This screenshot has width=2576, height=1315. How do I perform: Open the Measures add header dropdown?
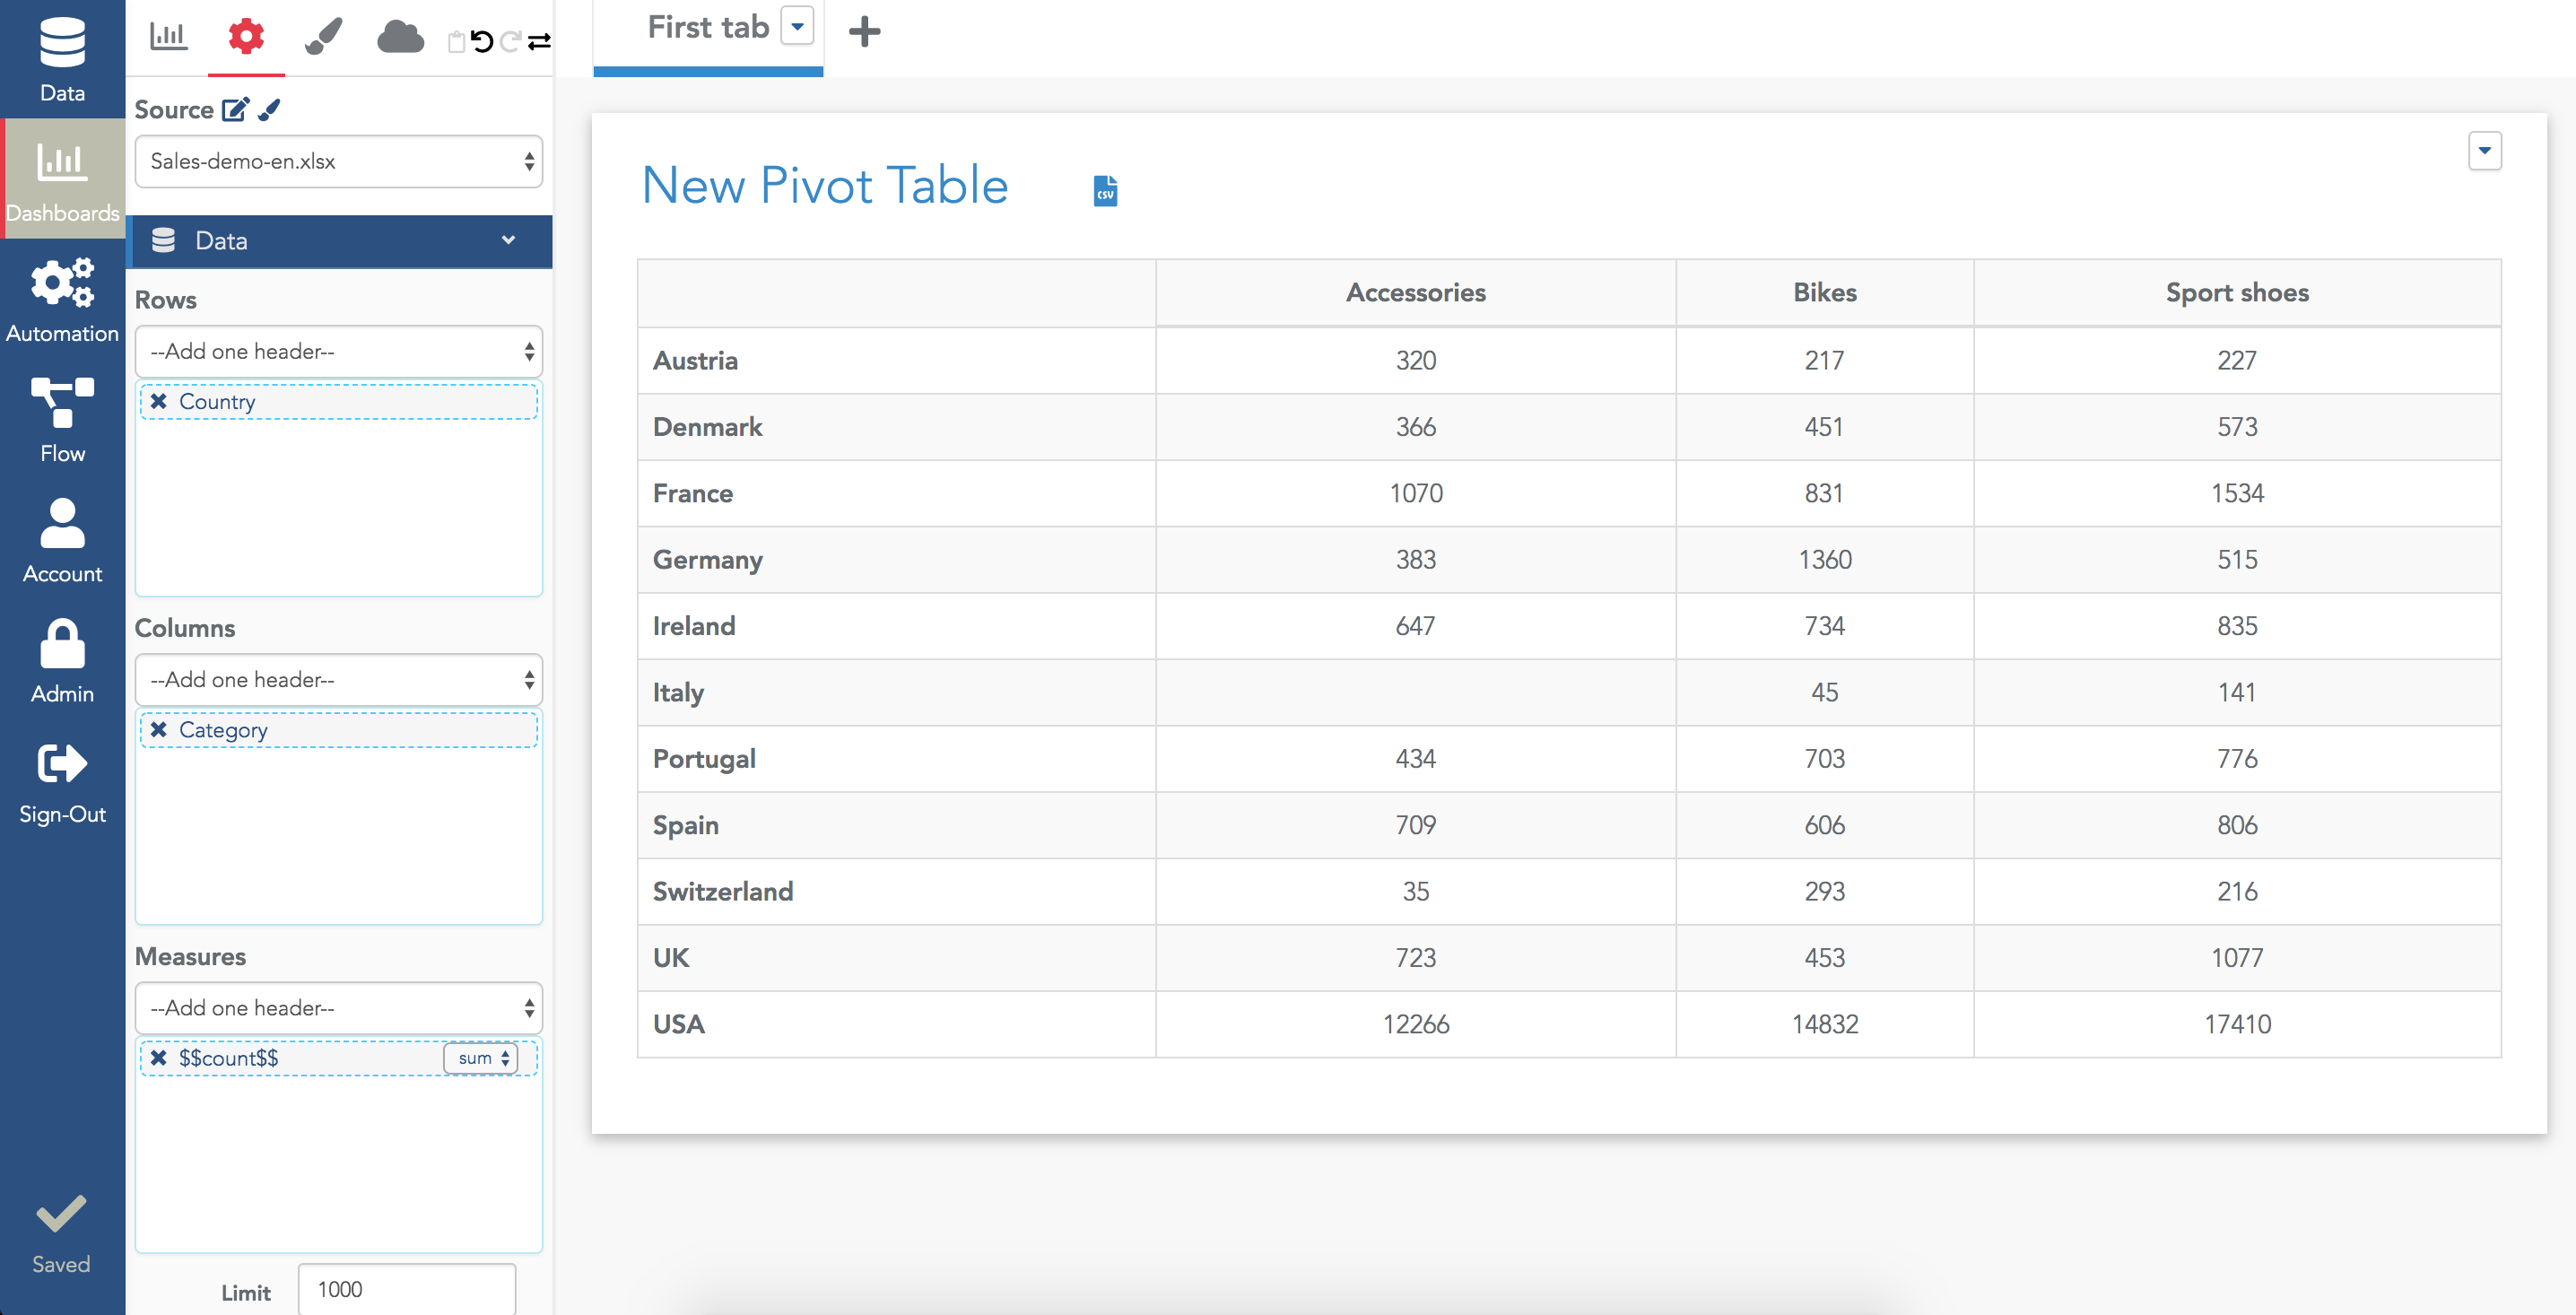click(339, 1007)
